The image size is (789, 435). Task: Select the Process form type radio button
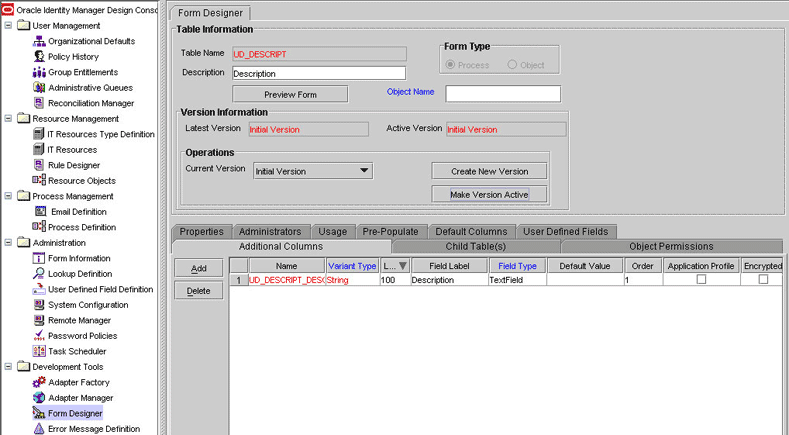(450, 64)
